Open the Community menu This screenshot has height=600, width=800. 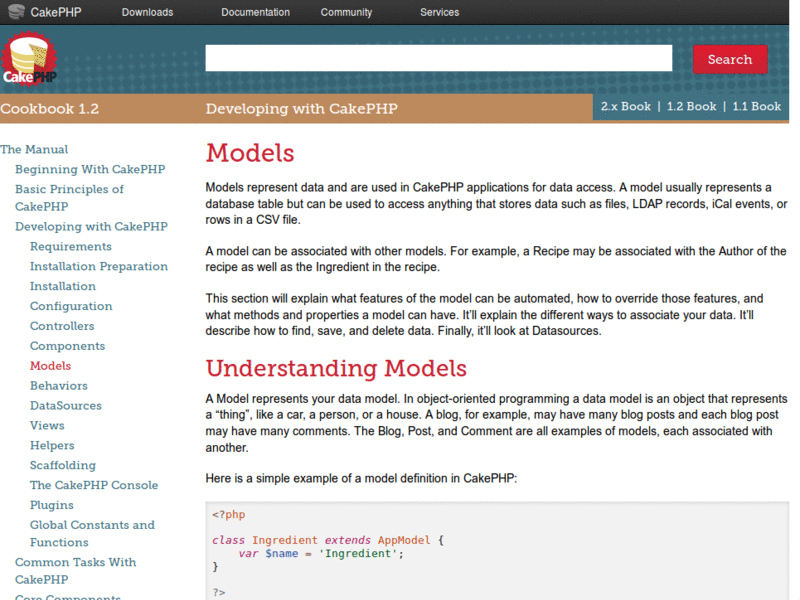point(346,12)
